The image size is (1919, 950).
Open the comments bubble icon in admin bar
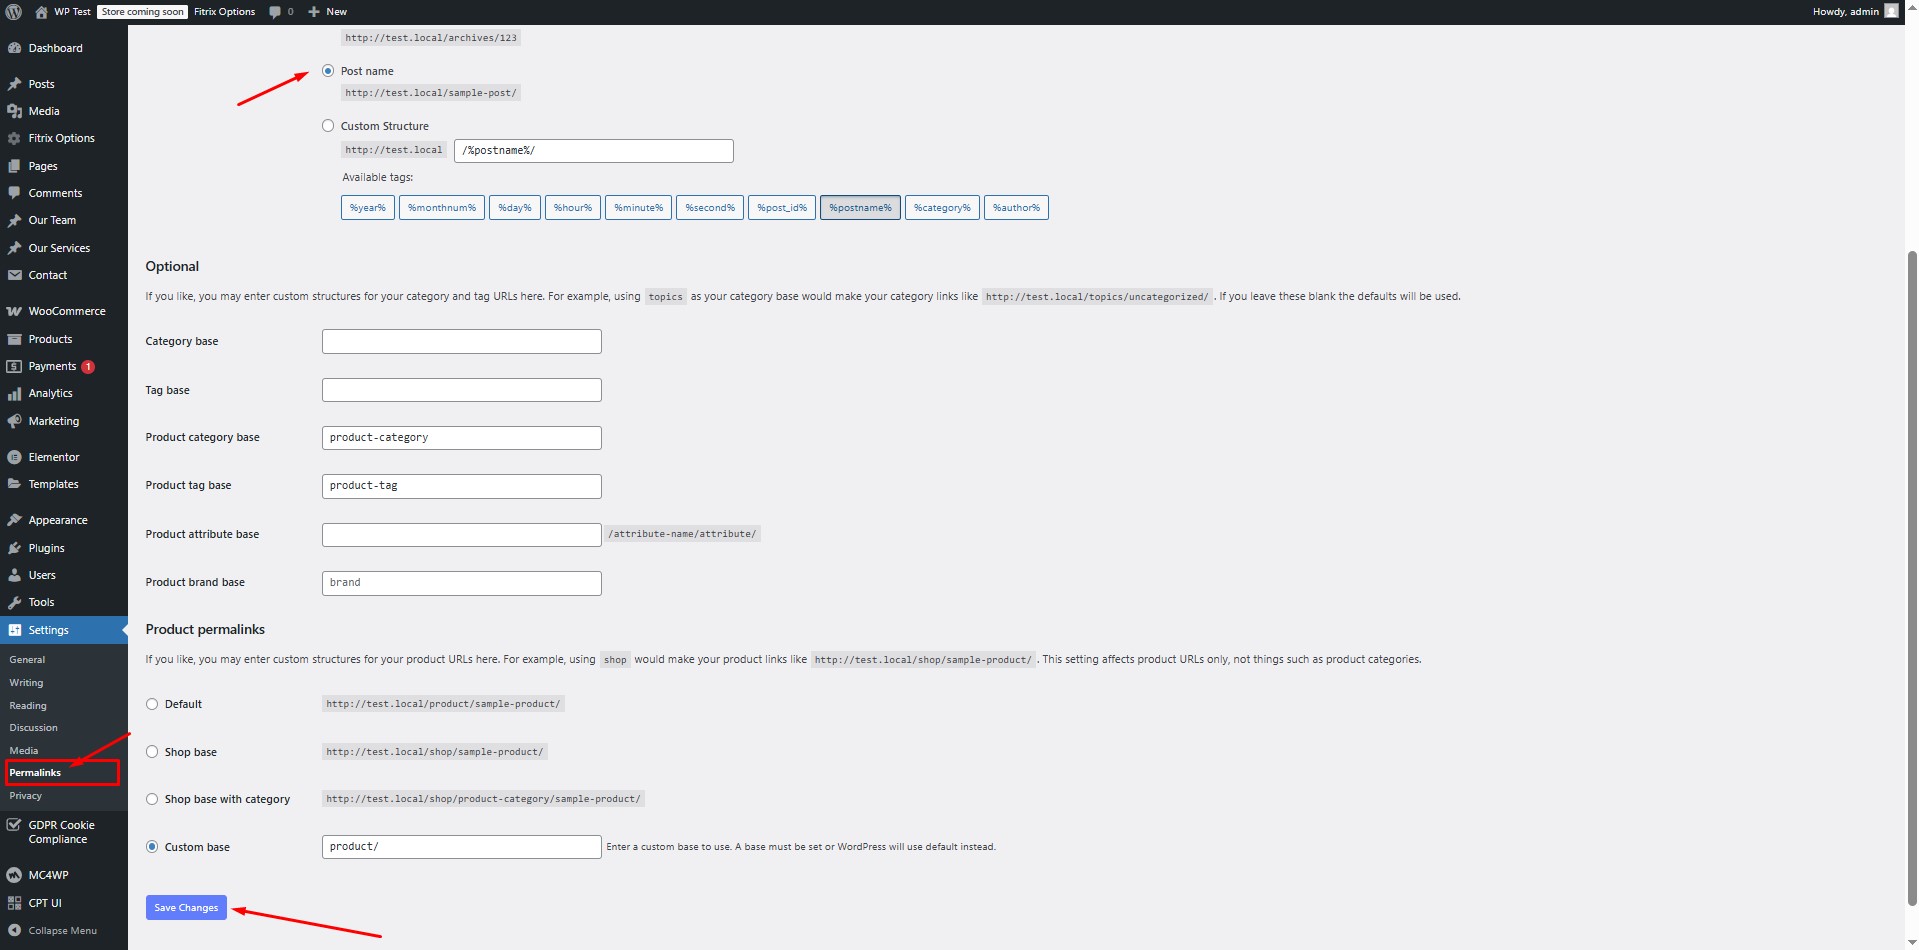275,12
